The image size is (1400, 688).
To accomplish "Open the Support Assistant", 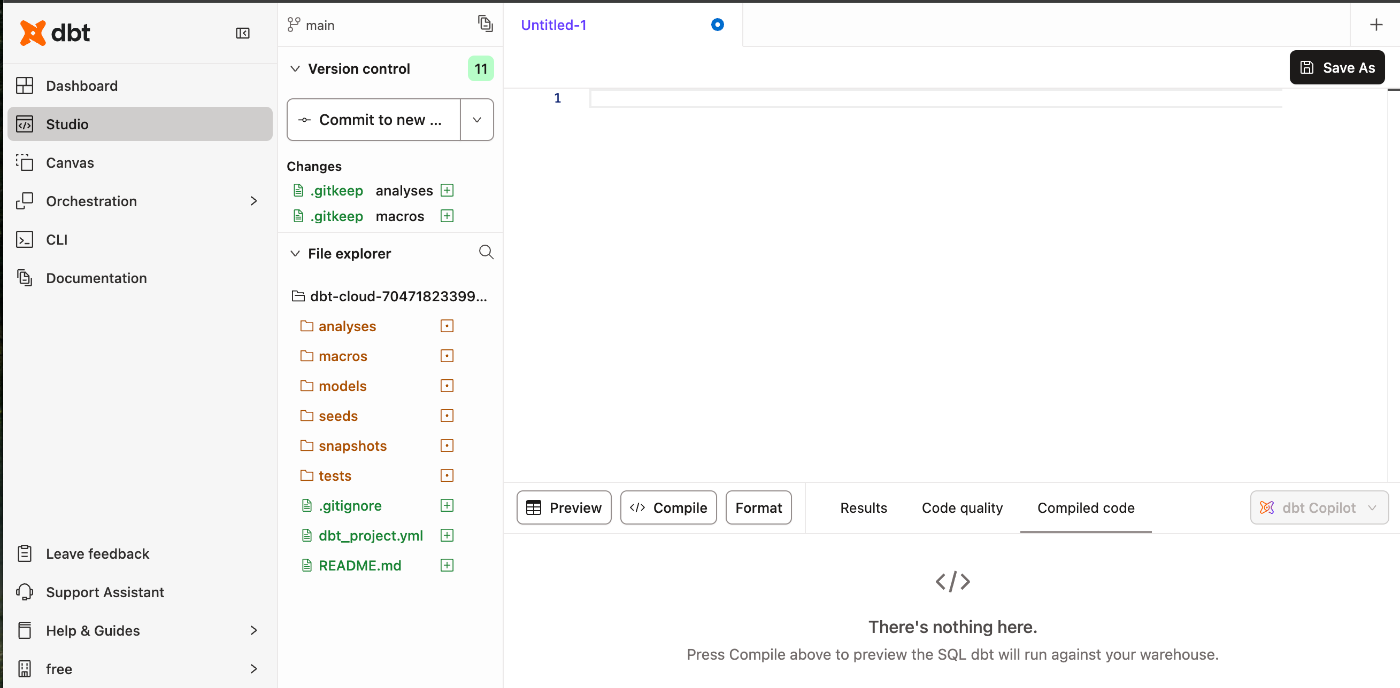I will [x=140, y=592].
